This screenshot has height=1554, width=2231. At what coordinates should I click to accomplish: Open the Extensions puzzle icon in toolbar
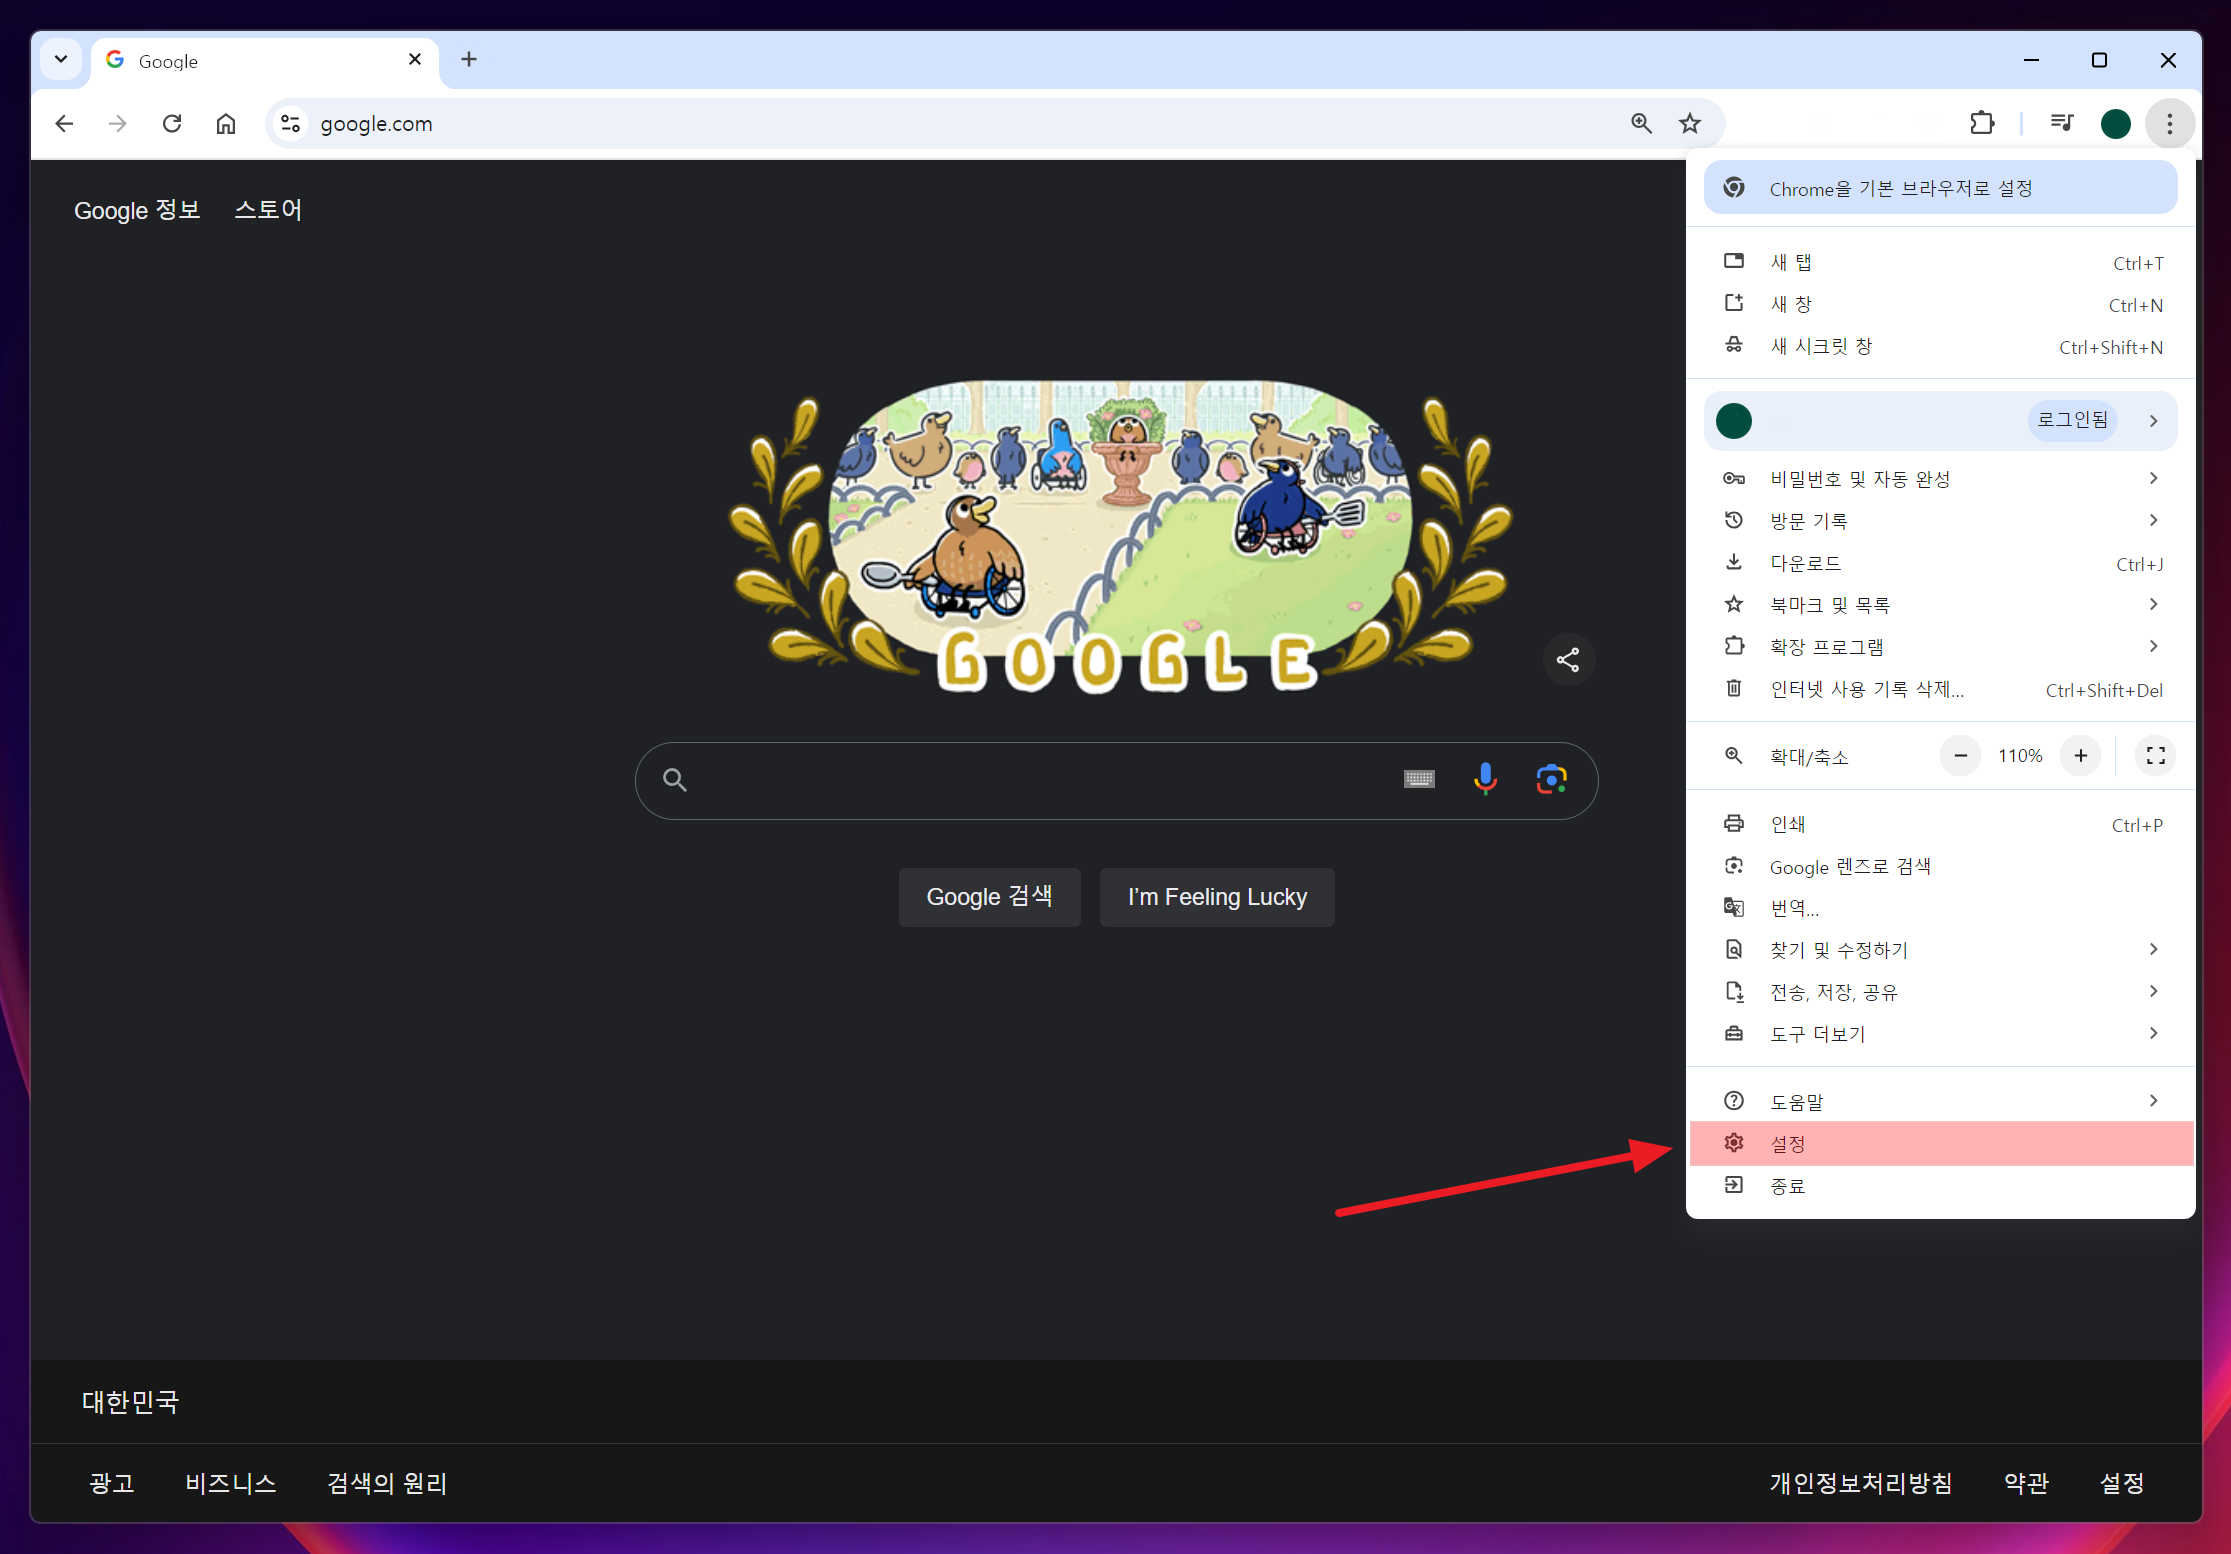1981,123
